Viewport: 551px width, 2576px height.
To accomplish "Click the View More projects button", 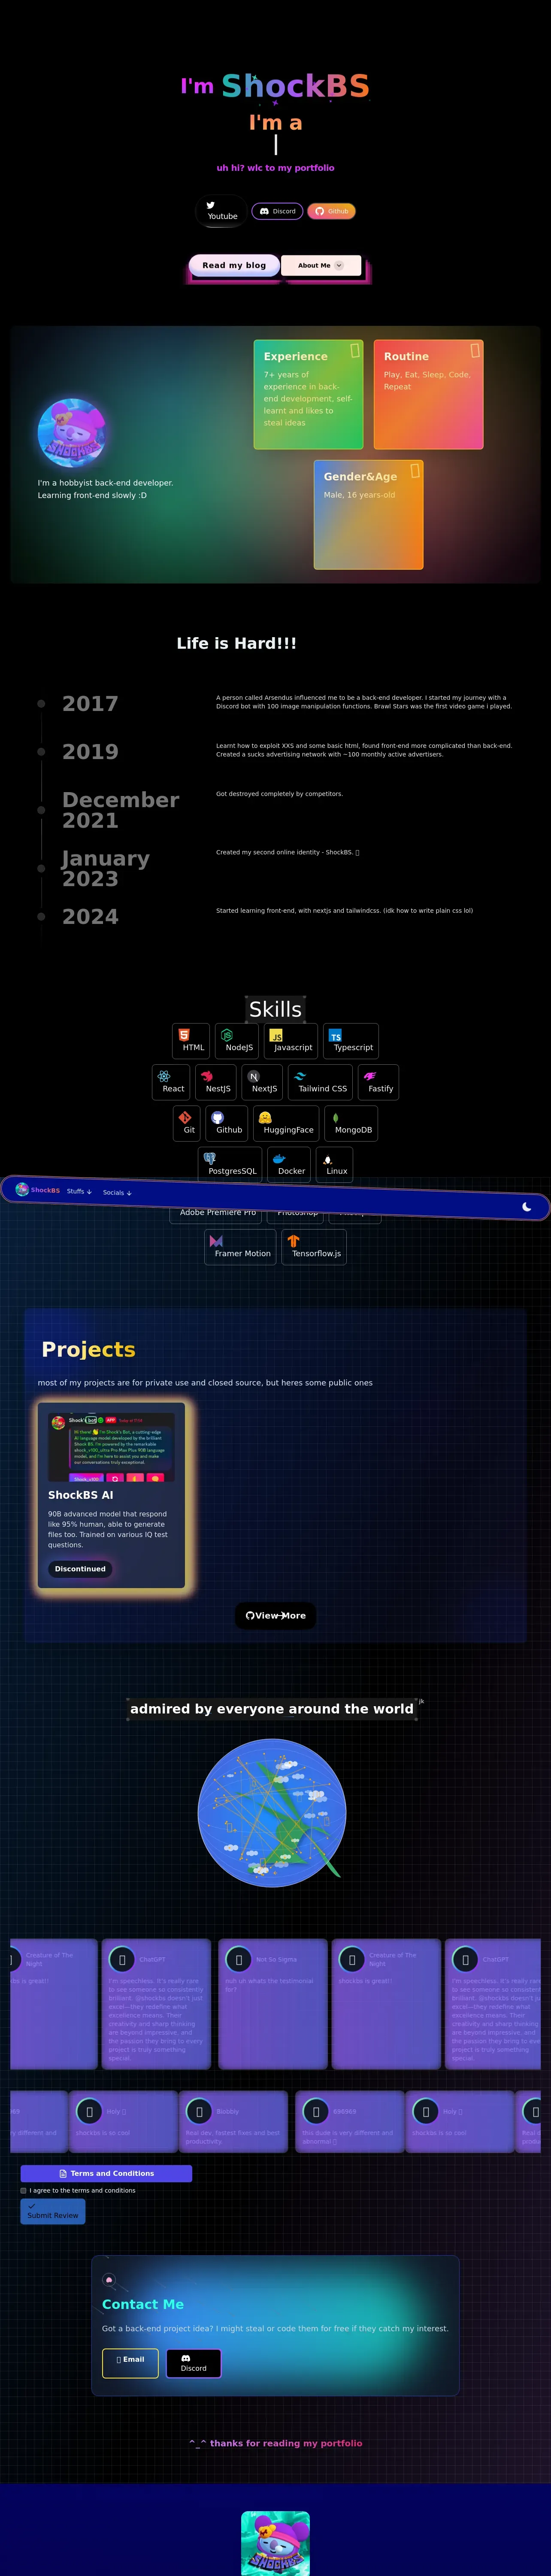I will pos(276,1615).
